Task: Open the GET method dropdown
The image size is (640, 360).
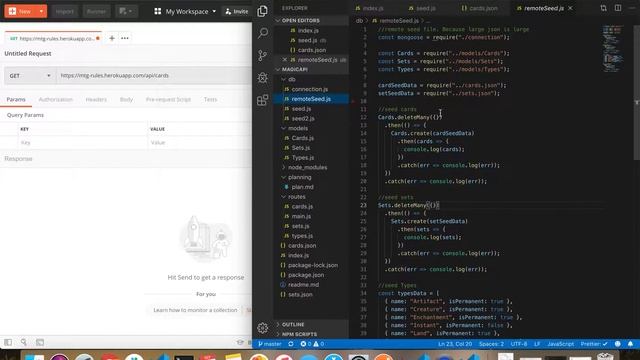Action: coord(30,76)
